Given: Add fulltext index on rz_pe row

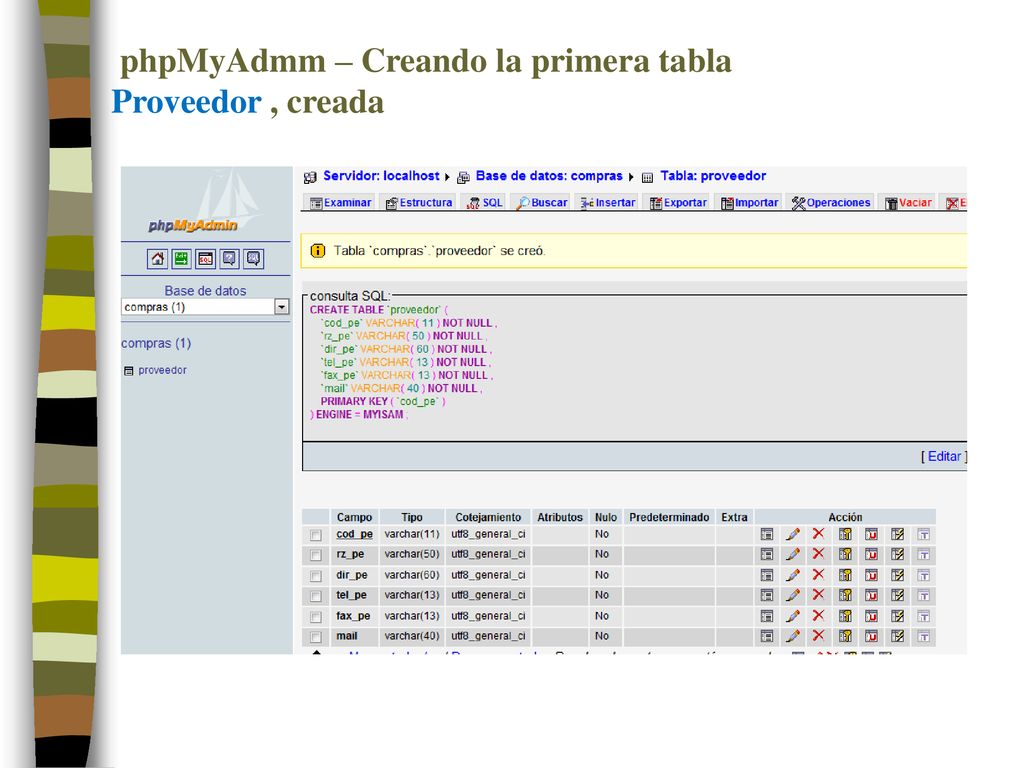Looking at the screenshot, I should click(923, 554).
